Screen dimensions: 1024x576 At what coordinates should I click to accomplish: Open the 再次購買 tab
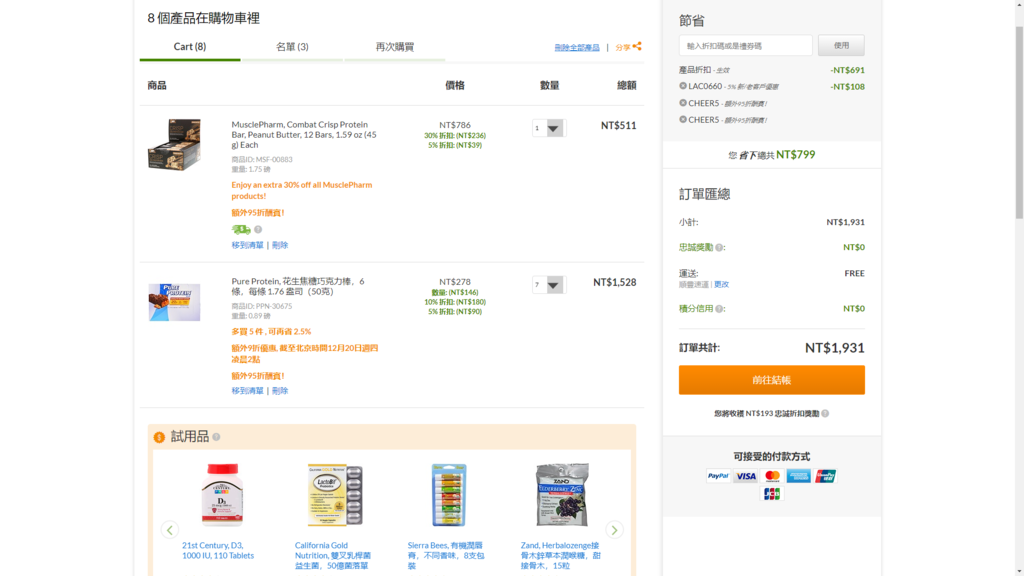tap(394, 47)
